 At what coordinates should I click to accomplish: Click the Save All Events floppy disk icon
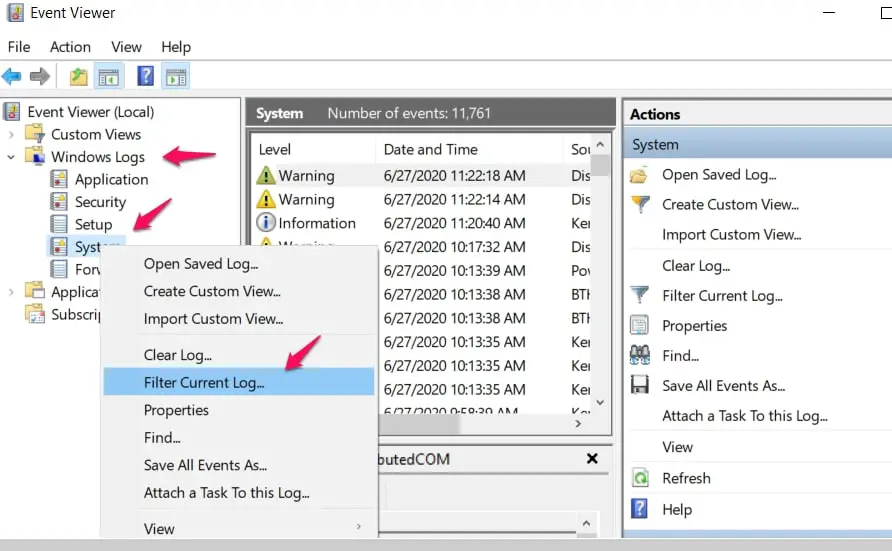click(640, 385)
